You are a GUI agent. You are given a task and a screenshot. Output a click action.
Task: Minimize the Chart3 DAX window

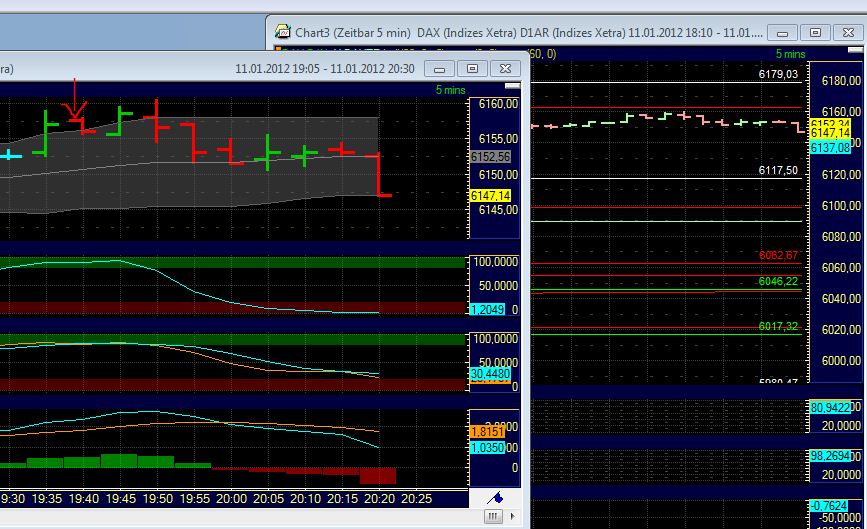(x=782, y=32)
